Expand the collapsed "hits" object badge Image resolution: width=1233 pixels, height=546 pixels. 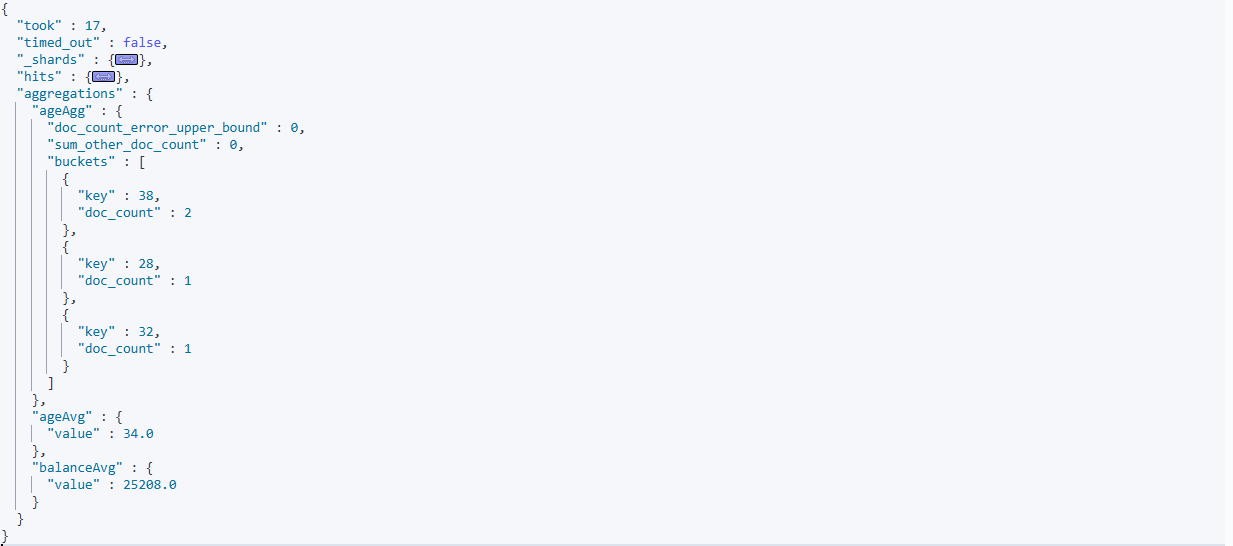click(x=103, y=77)
